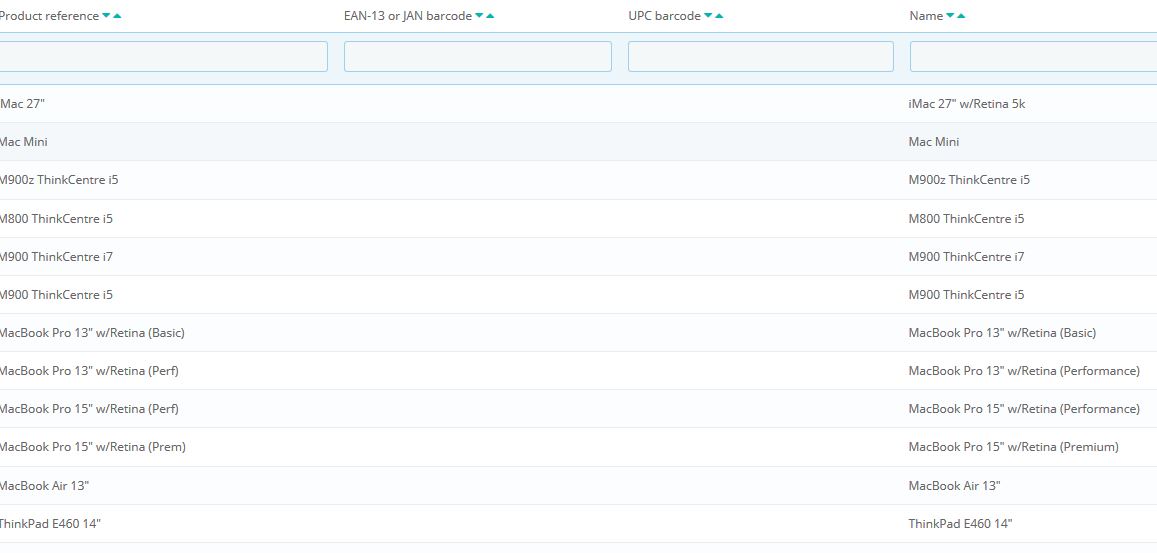The image size is (1157, 553).
Task: Click M900 ThinkCentre i7 product reference
Action: click(x=56, y=257)
